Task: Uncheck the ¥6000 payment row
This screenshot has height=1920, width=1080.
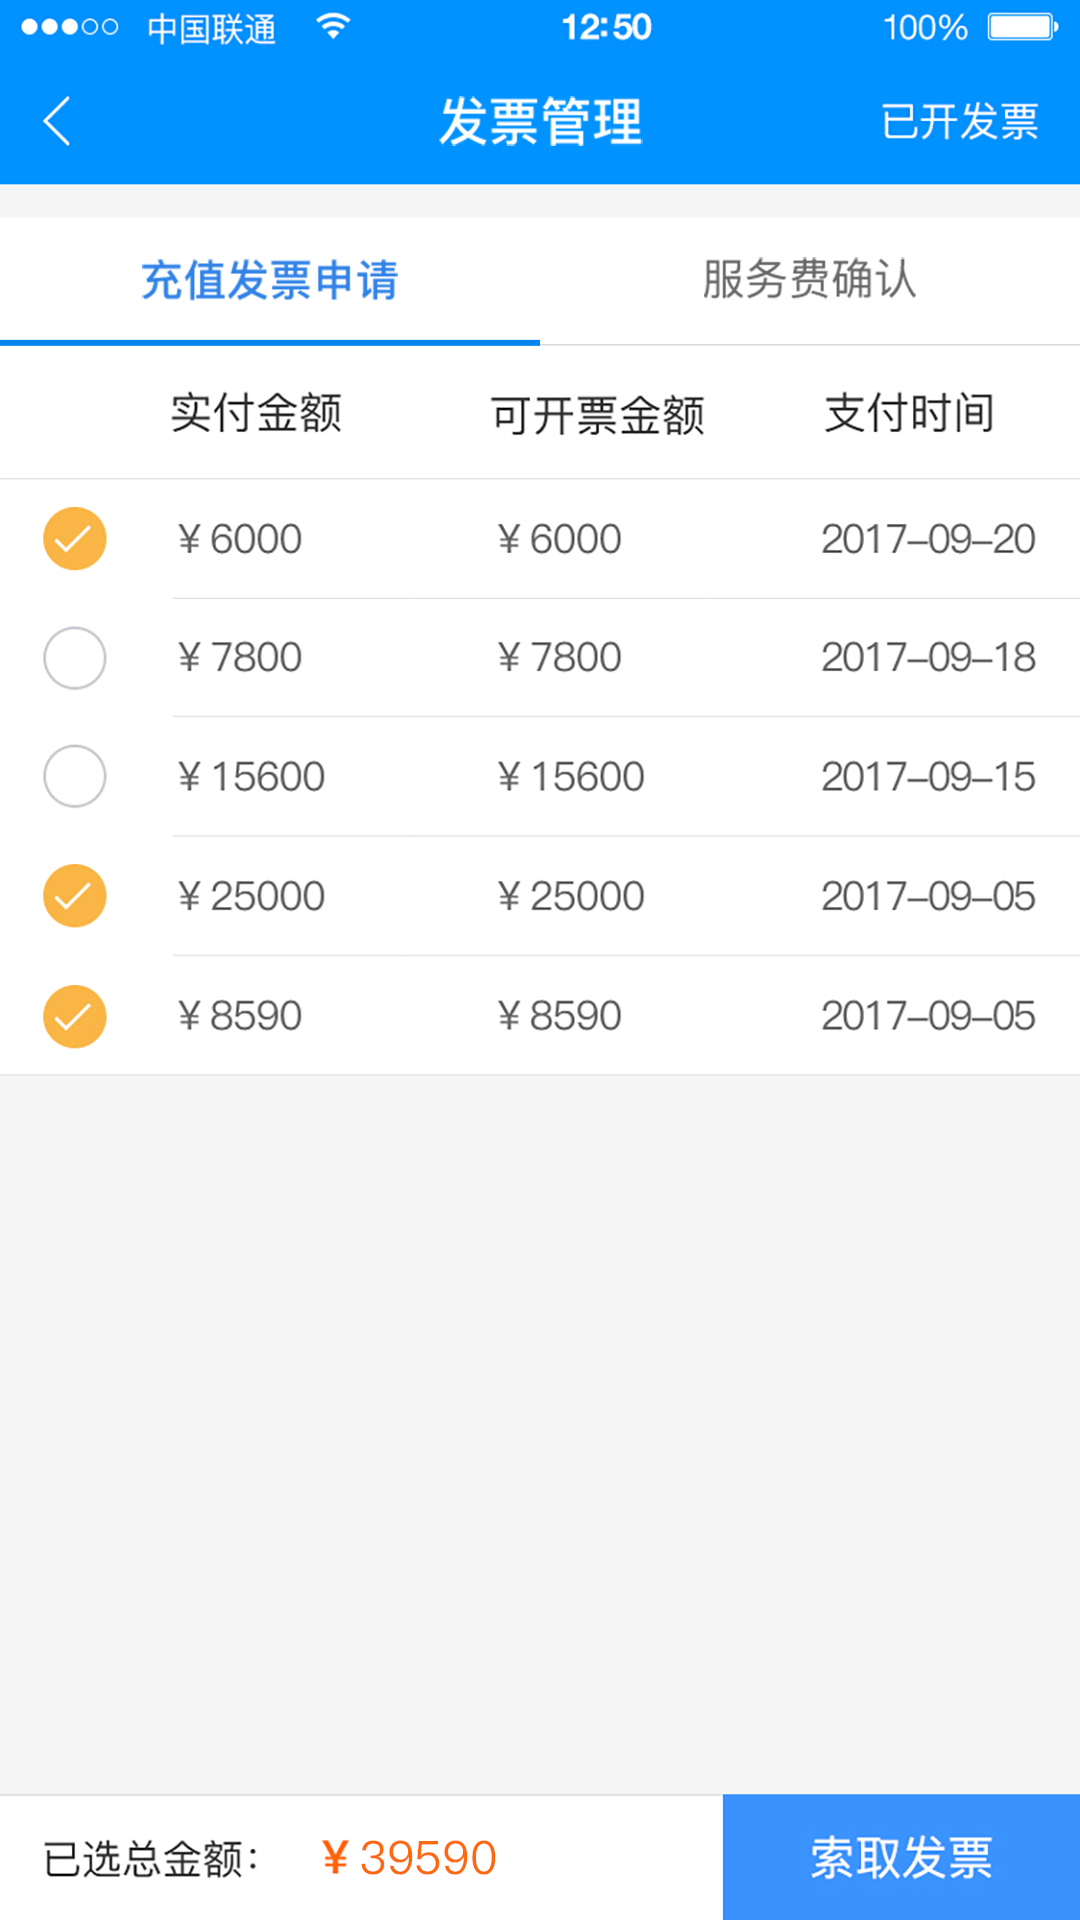Action: click(x=75, y=539)
